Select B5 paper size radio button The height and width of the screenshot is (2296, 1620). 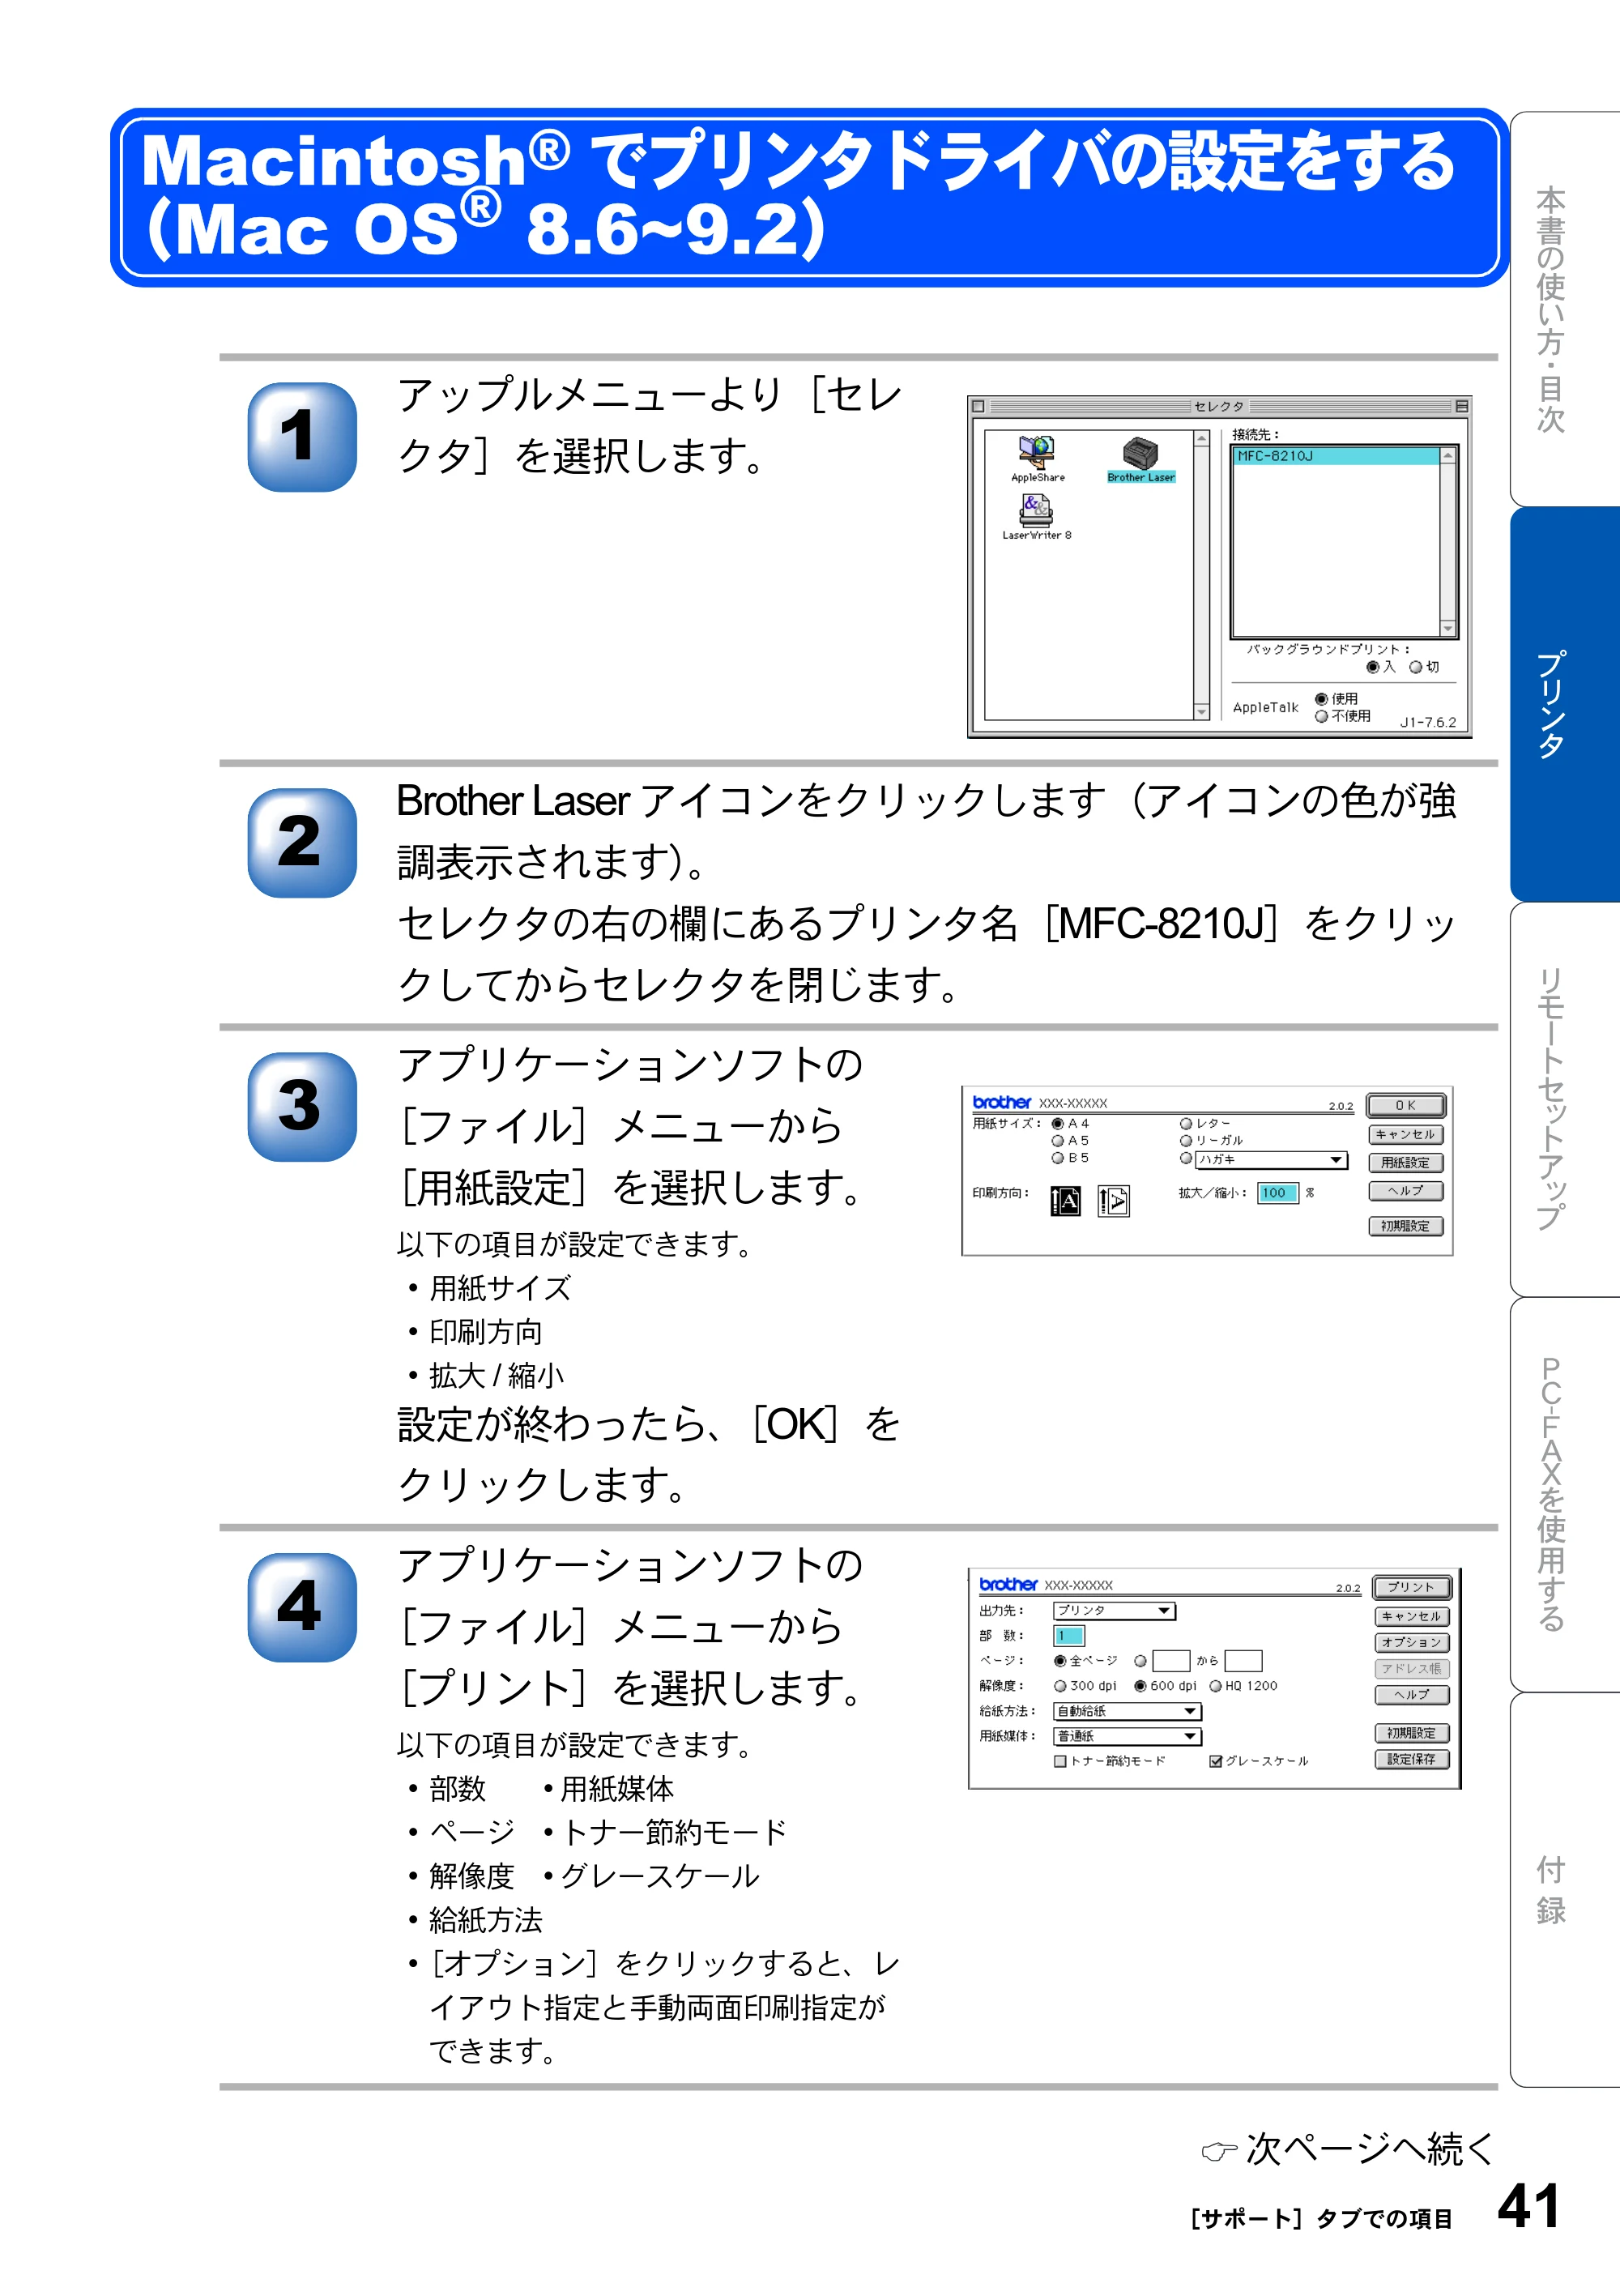(x=1057, y=1158)
